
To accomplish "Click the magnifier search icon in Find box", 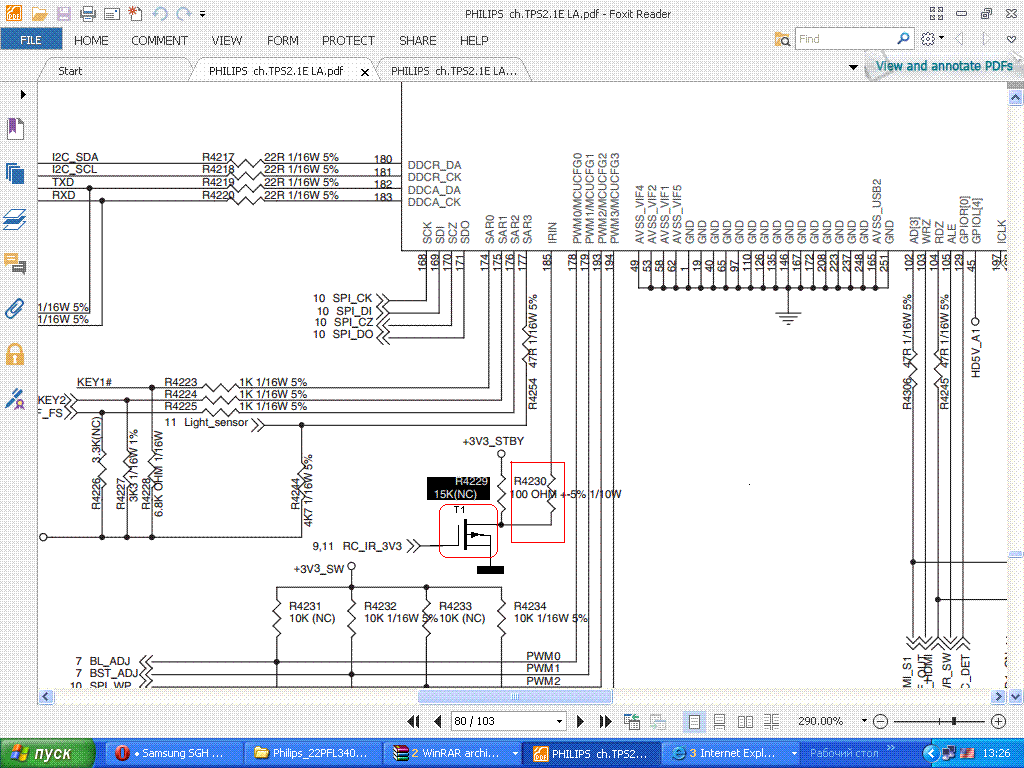I will tap(903, 39).
